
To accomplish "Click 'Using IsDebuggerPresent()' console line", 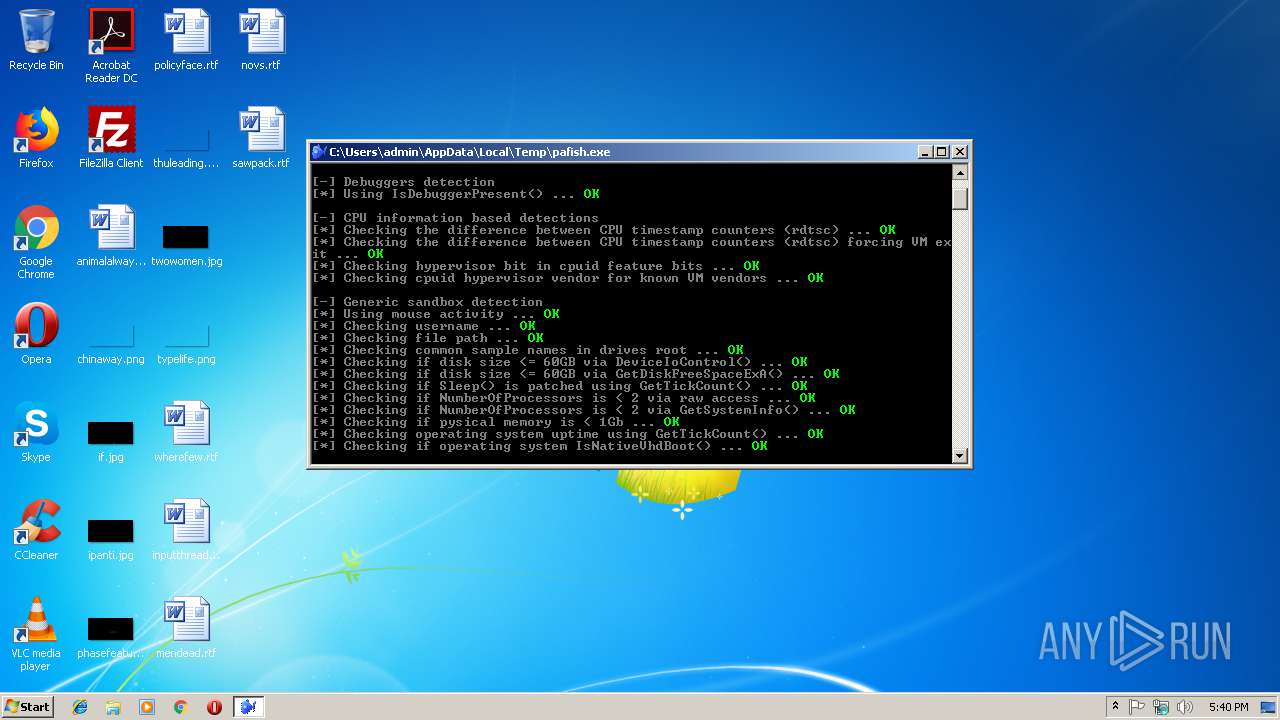I will [456, 194].
